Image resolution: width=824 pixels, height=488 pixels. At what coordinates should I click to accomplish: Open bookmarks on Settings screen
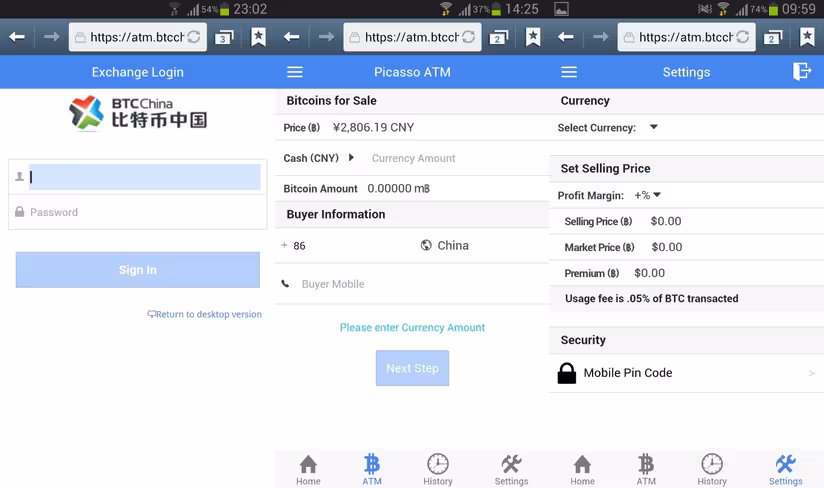pos(807,37)
